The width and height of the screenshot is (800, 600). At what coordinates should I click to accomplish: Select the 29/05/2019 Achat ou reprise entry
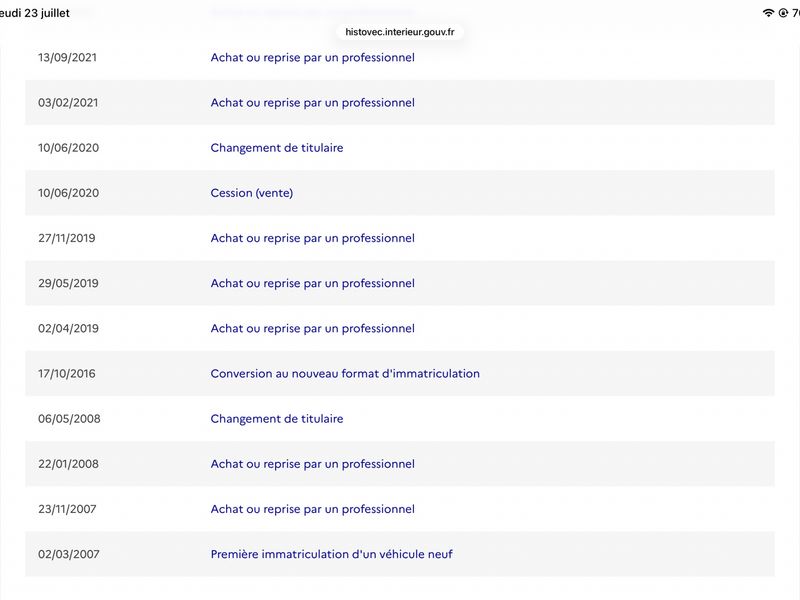tap(312, 283)
